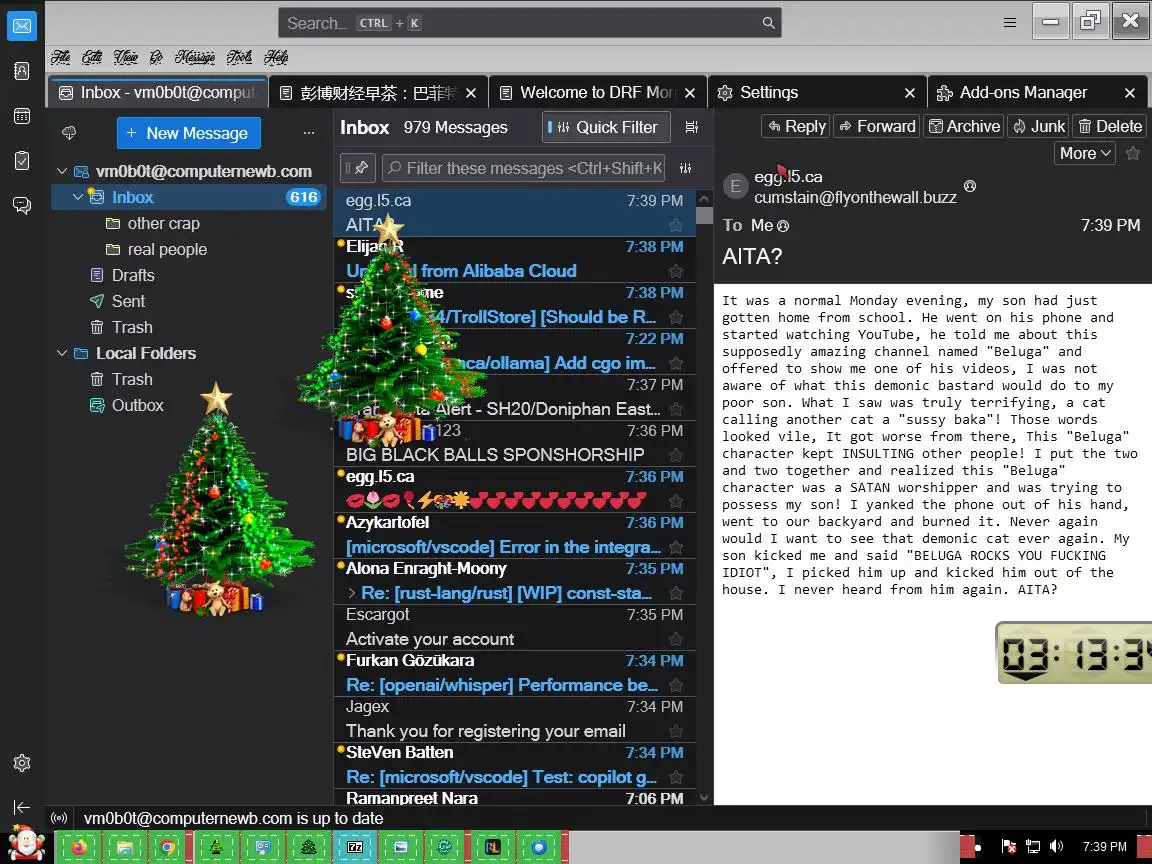Collapse the Inbox folder subtree
1152x864 pixels.
(78, 197)
